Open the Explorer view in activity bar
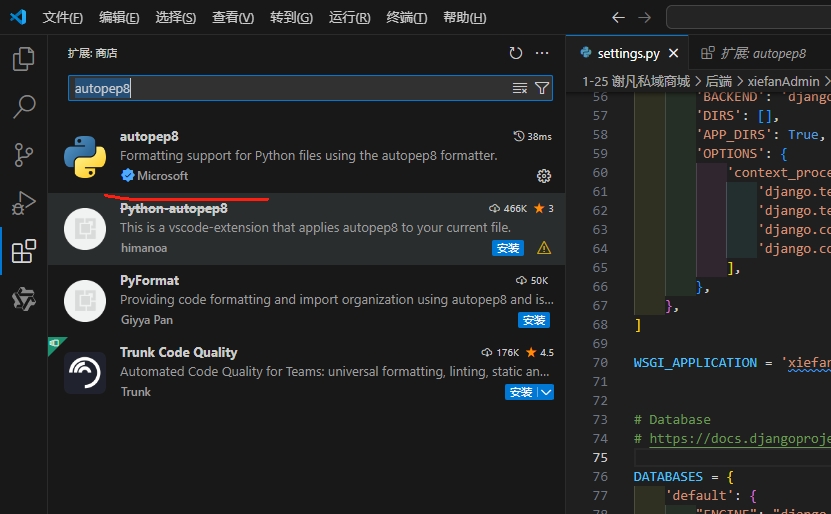Screen dimensions: 831x514 [23, 59]
